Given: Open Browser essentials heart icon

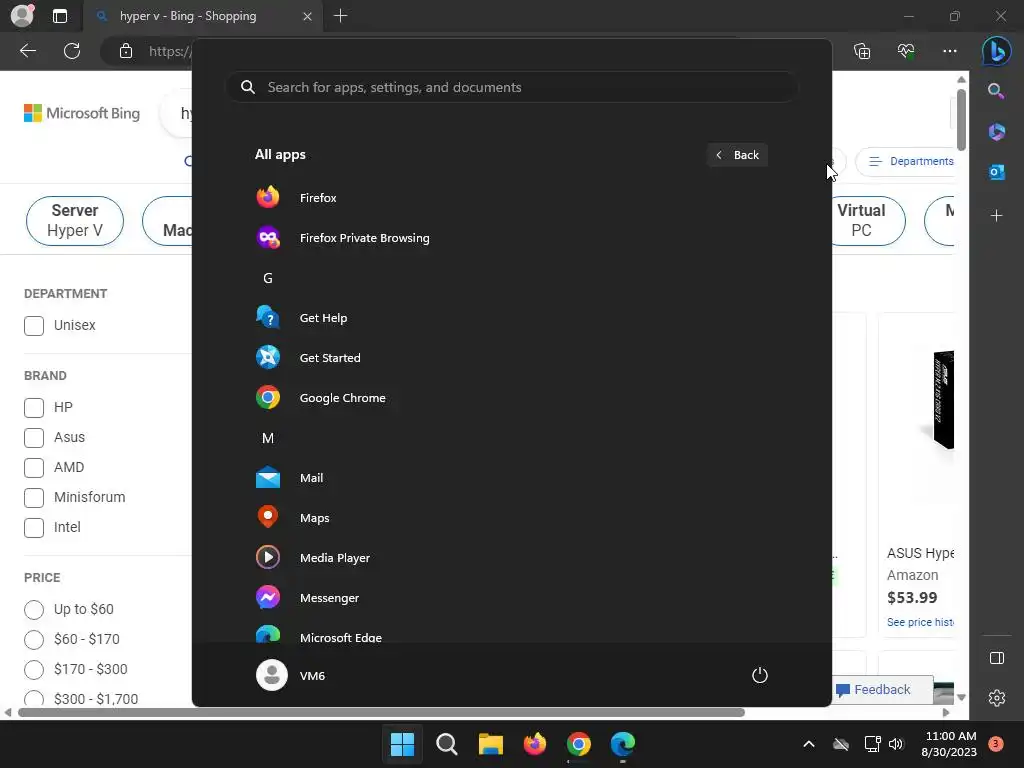Looking at the screenshot, I should tap(906, 51).
